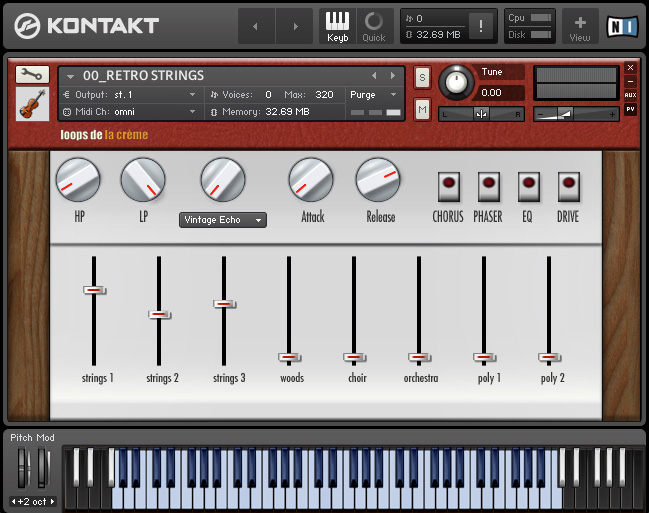Click the NI logo icon
The image size is (649, 513).
624,25
